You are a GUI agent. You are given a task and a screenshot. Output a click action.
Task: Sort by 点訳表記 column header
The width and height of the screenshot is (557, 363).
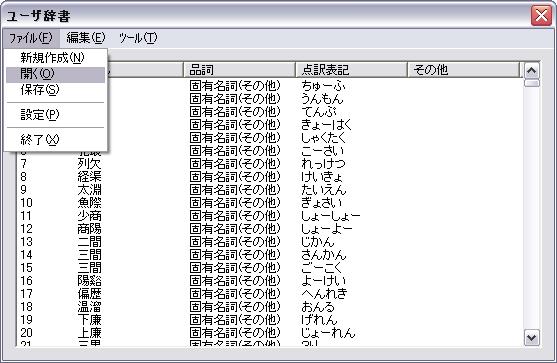coord(351,70)
